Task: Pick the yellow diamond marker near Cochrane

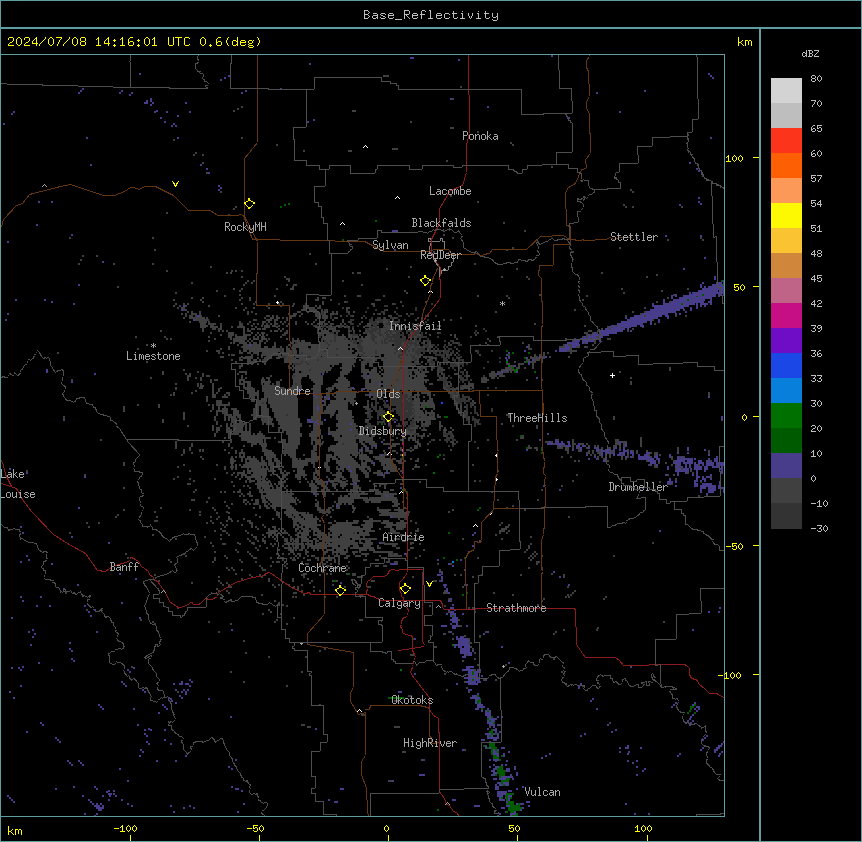Action: pos(340,590)
